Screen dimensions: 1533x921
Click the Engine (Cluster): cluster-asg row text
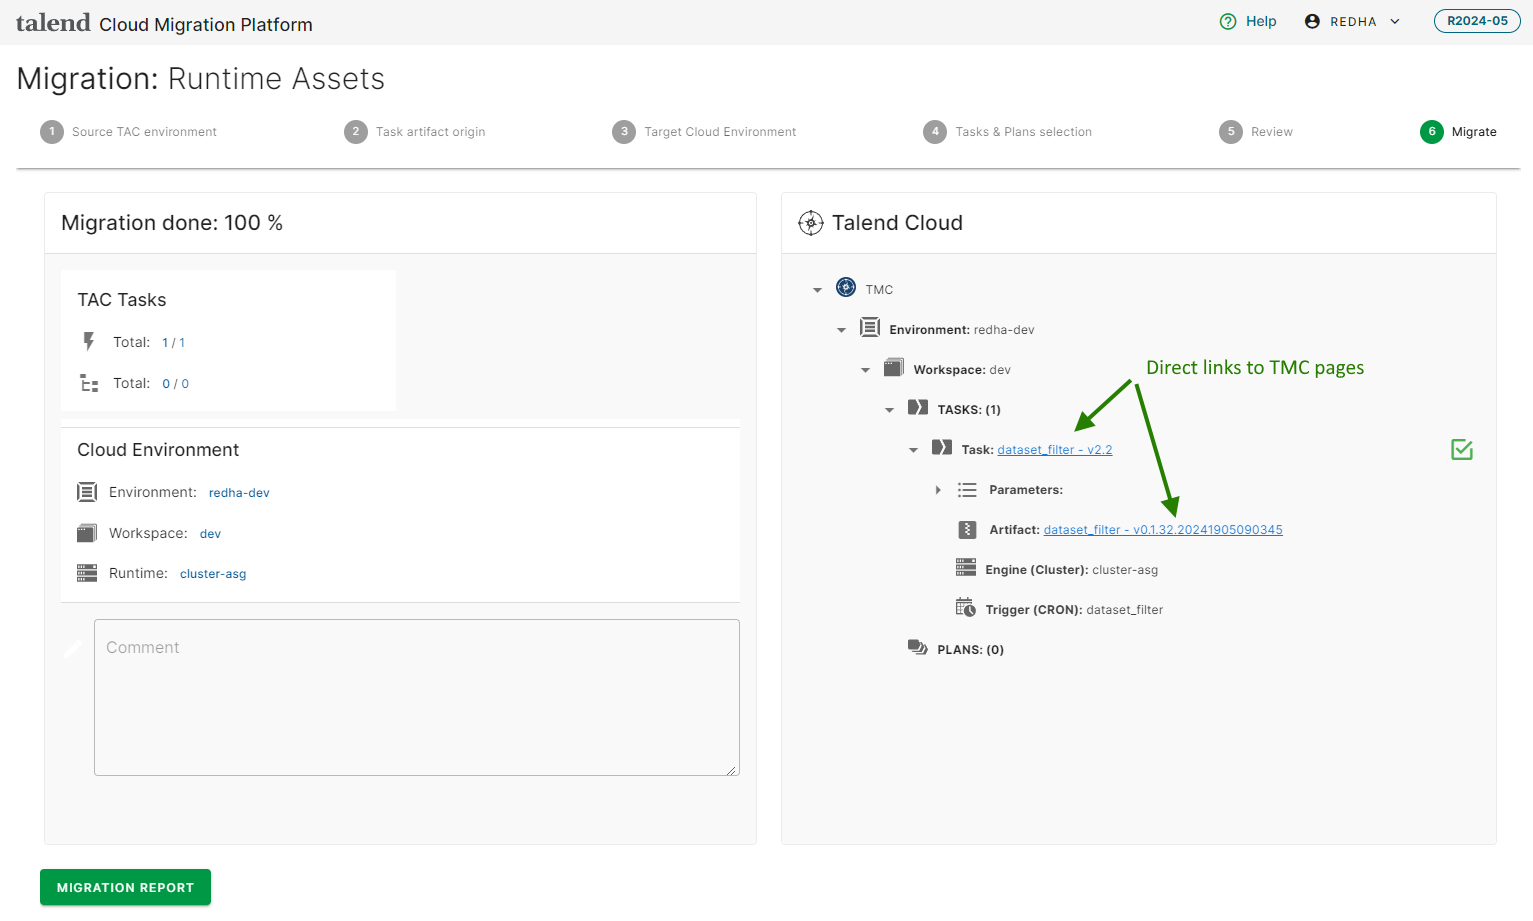(x=1071, y=570)
